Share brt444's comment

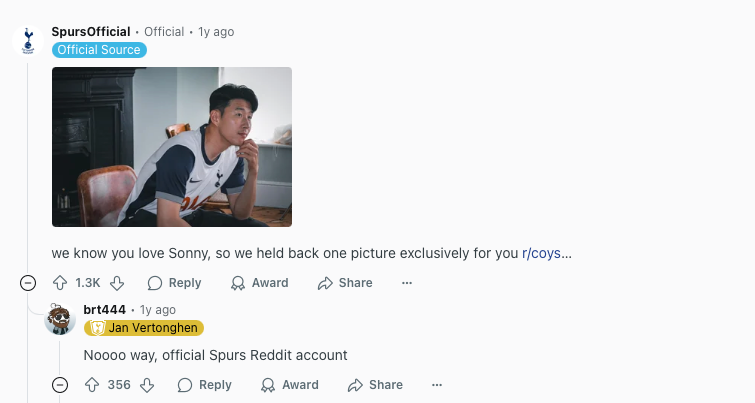pyautogui.click(x=376, y=385)
